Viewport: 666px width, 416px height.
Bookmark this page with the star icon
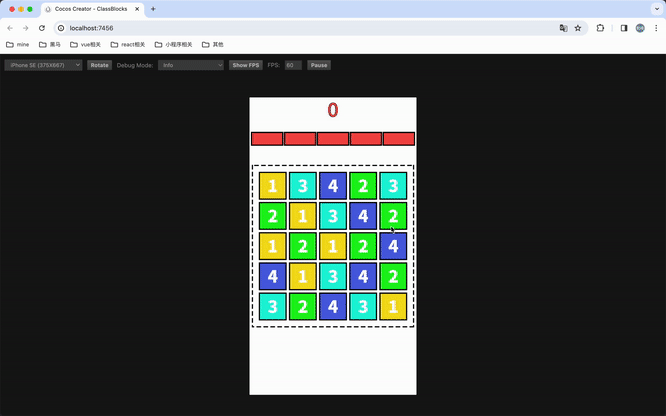pos(578,28)
